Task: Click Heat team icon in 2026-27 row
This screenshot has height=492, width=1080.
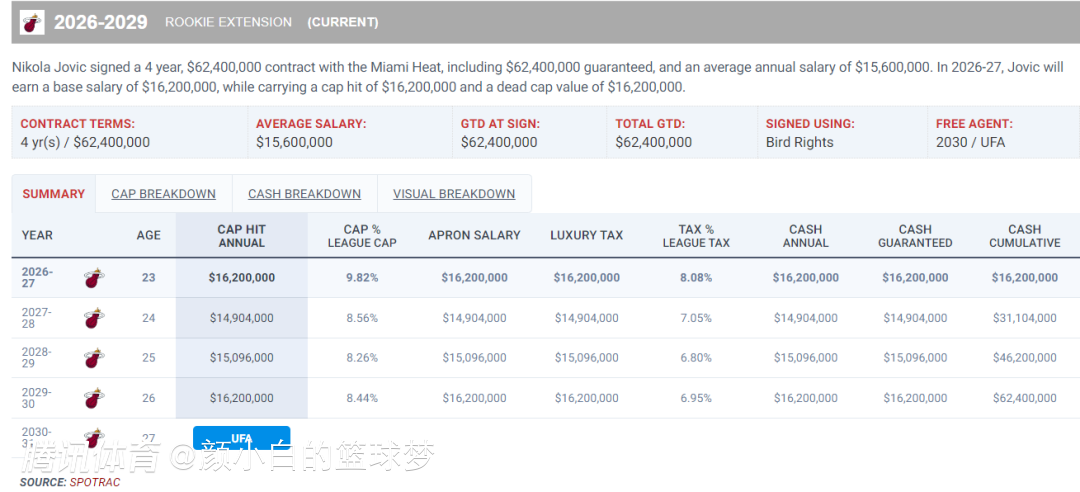Action: pos(94,278)
